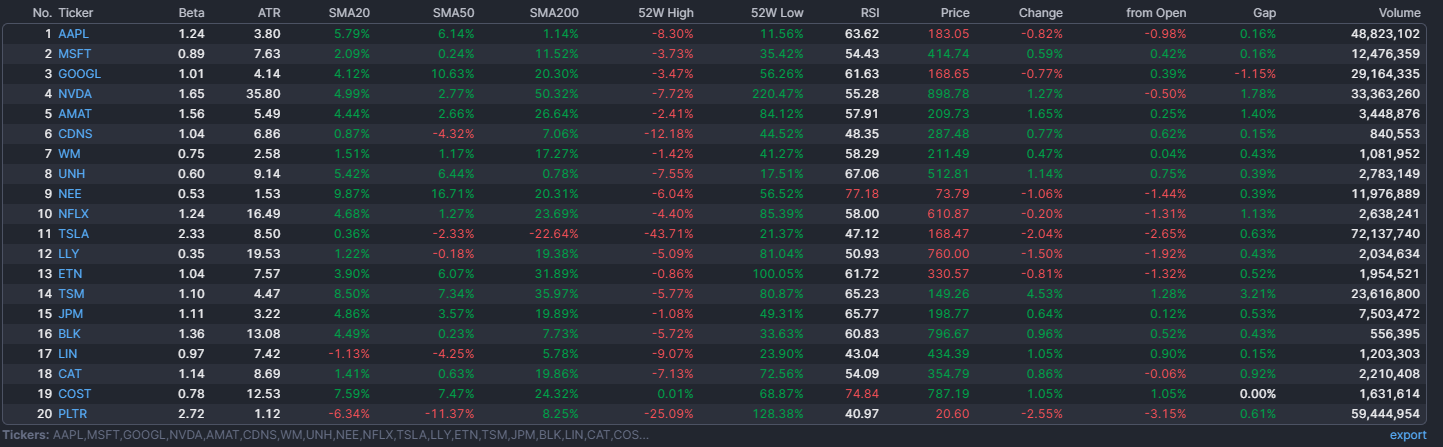Screen dimensions: 1443x447
Task: Click COST Gap value 0.00%
Action: (1258, 394)
